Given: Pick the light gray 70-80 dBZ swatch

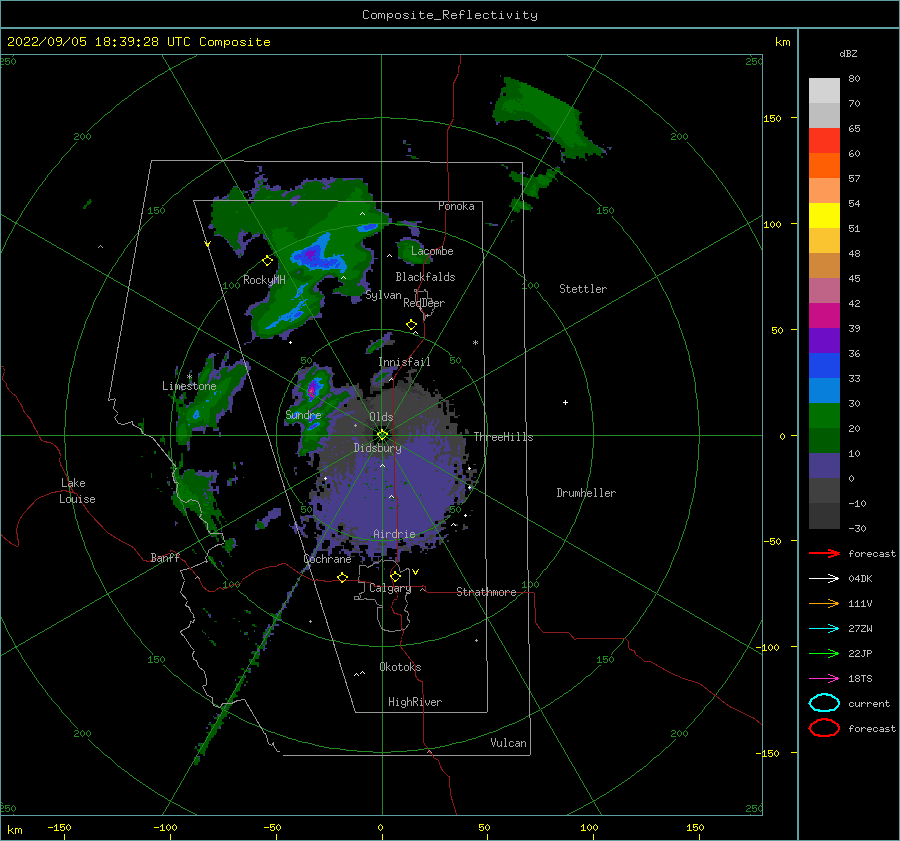Looking at the screenshot, I should (x=824, y=91).
